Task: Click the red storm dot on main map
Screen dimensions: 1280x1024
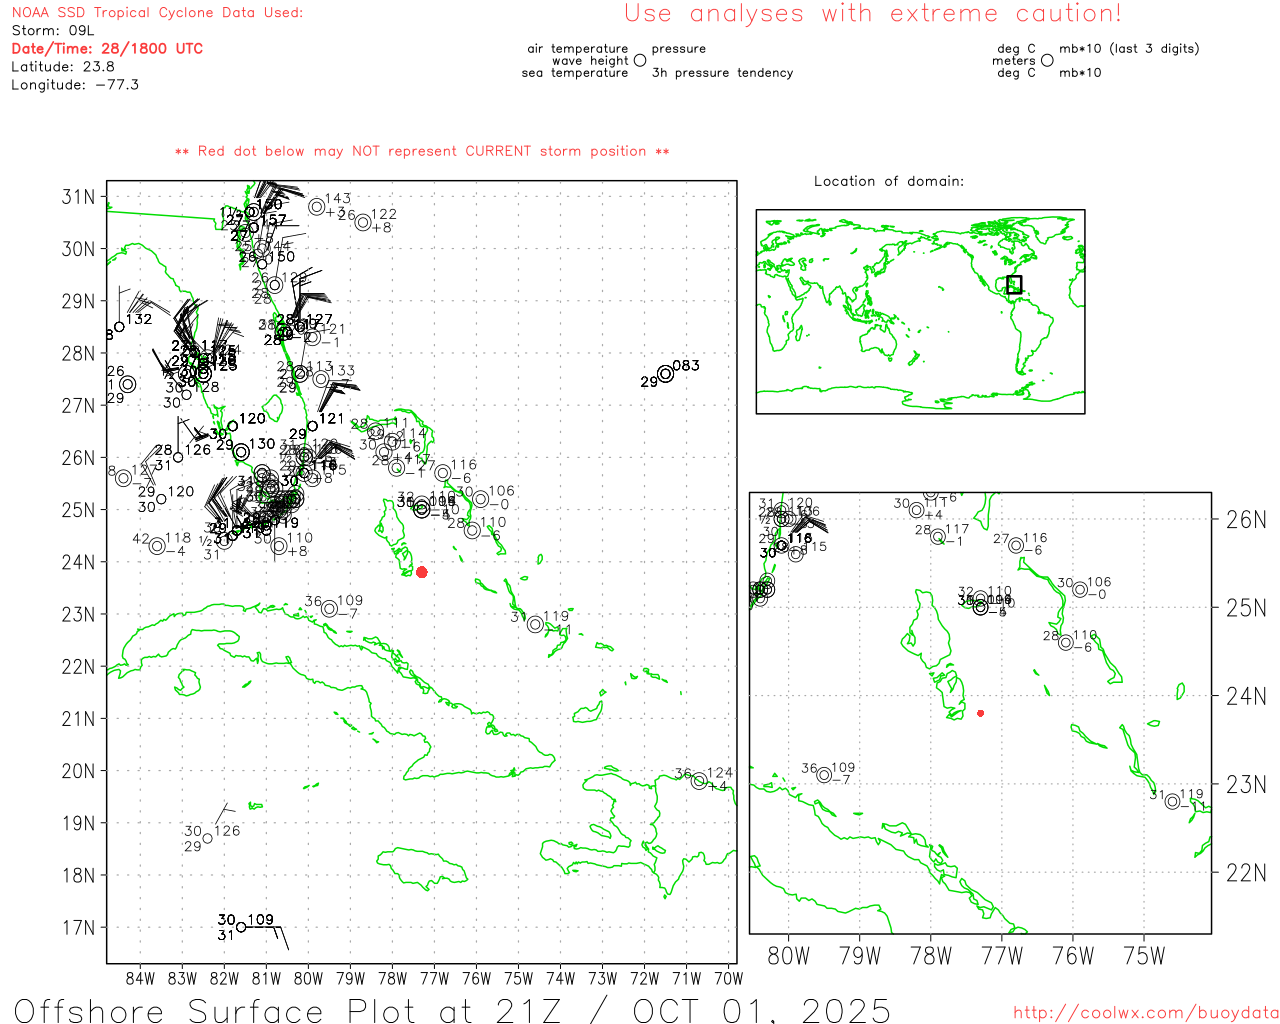Action: pos(421,572)
